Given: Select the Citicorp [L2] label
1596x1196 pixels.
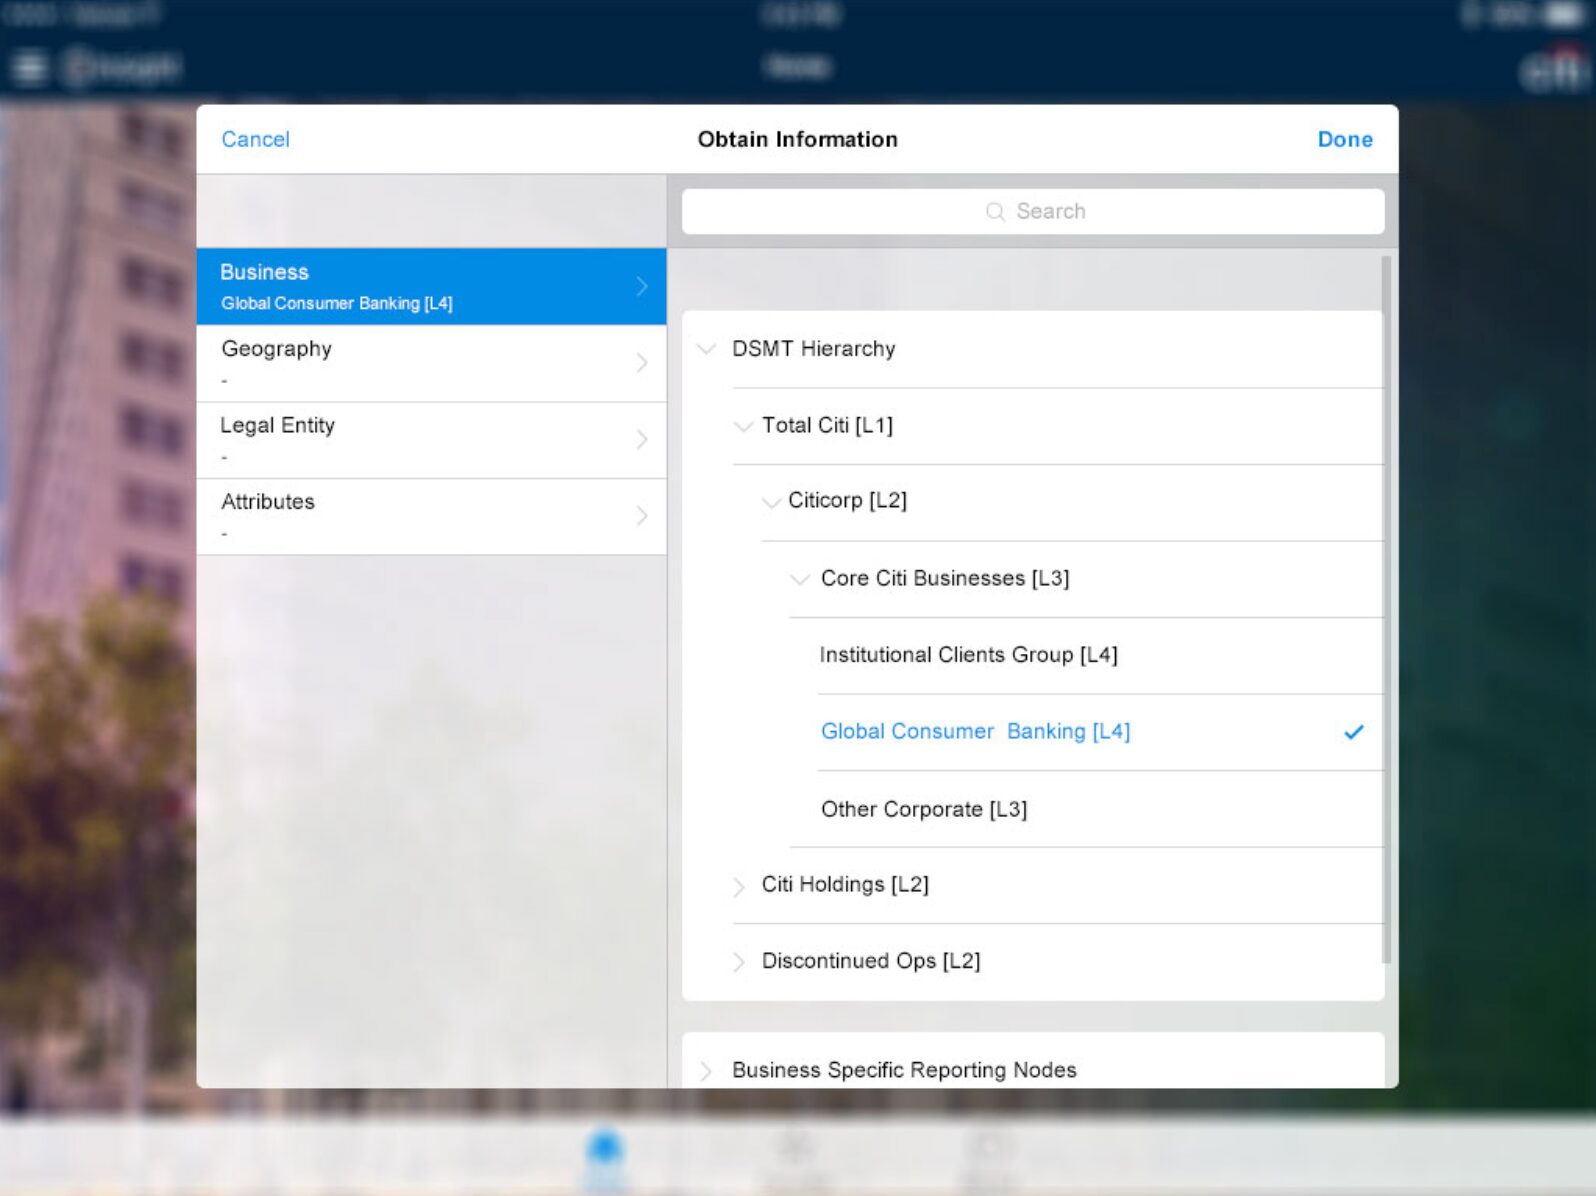Looking at the screenshot, I should (x=847, y=500).
